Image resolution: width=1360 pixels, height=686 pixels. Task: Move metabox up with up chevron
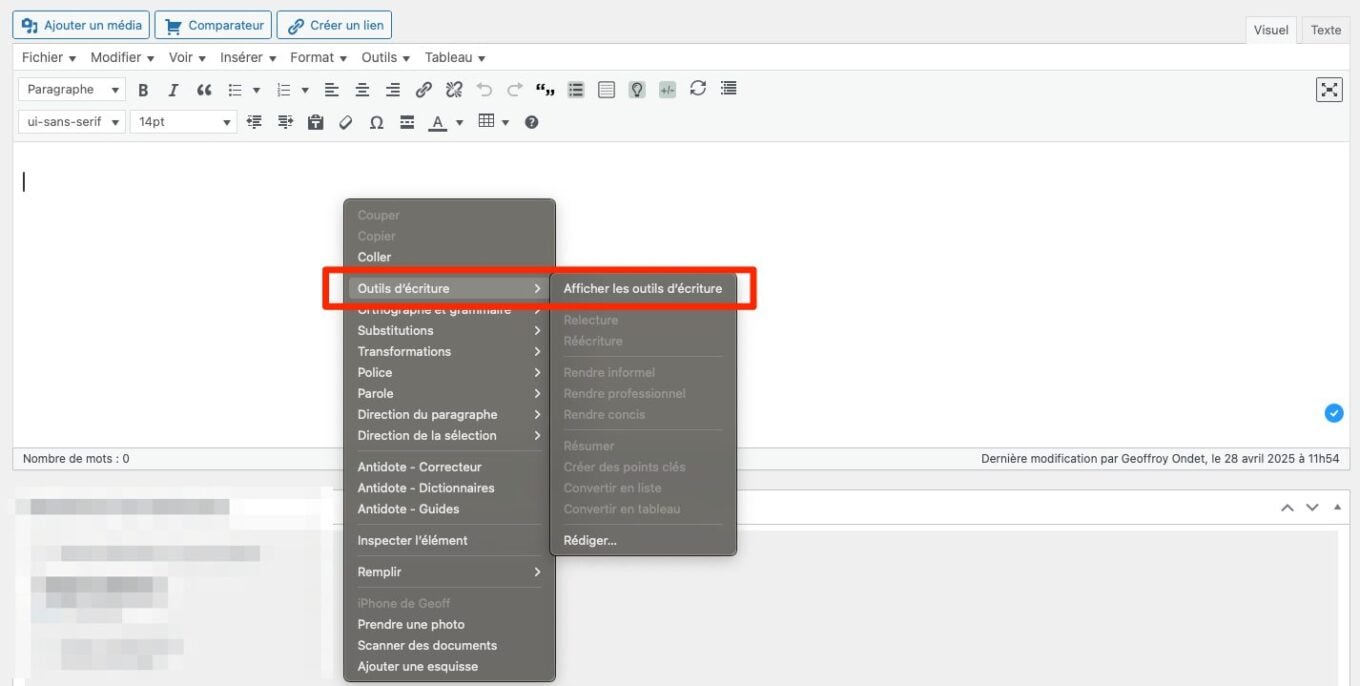1288,508
